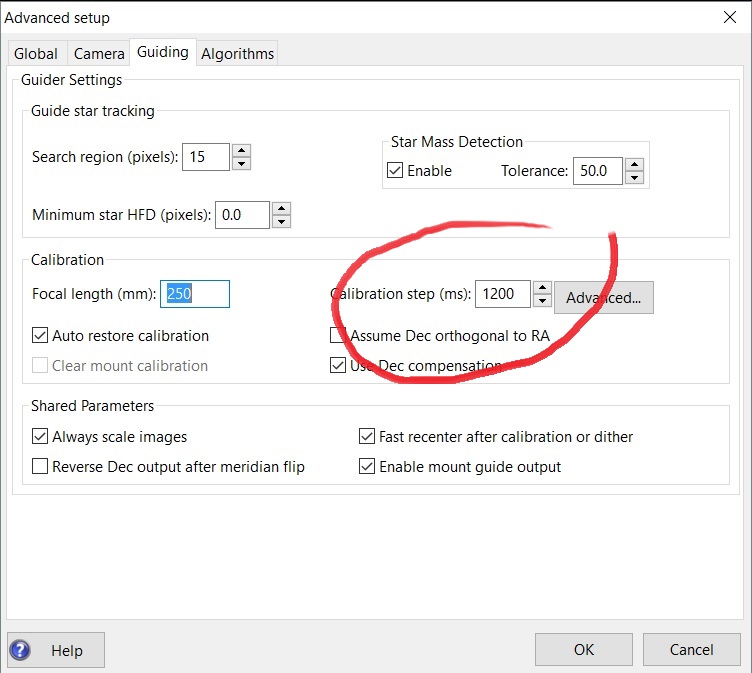Open Advanced calibration settings button

click(603, 298)
